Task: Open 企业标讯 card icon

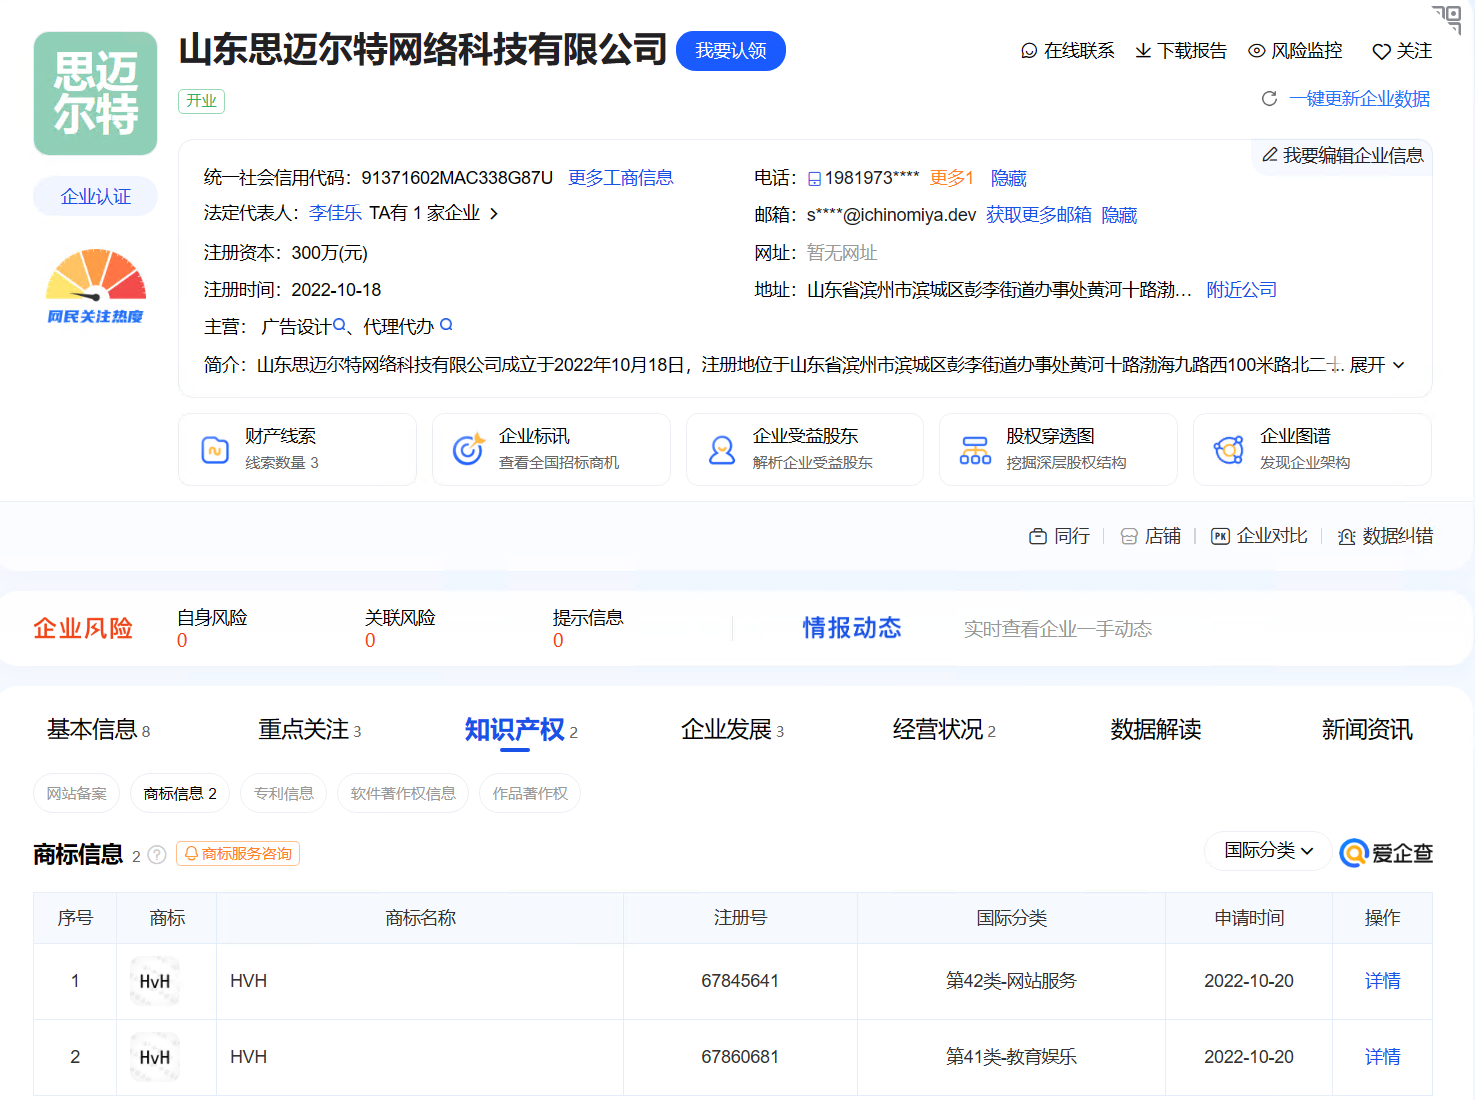Action: pos(468,450)
